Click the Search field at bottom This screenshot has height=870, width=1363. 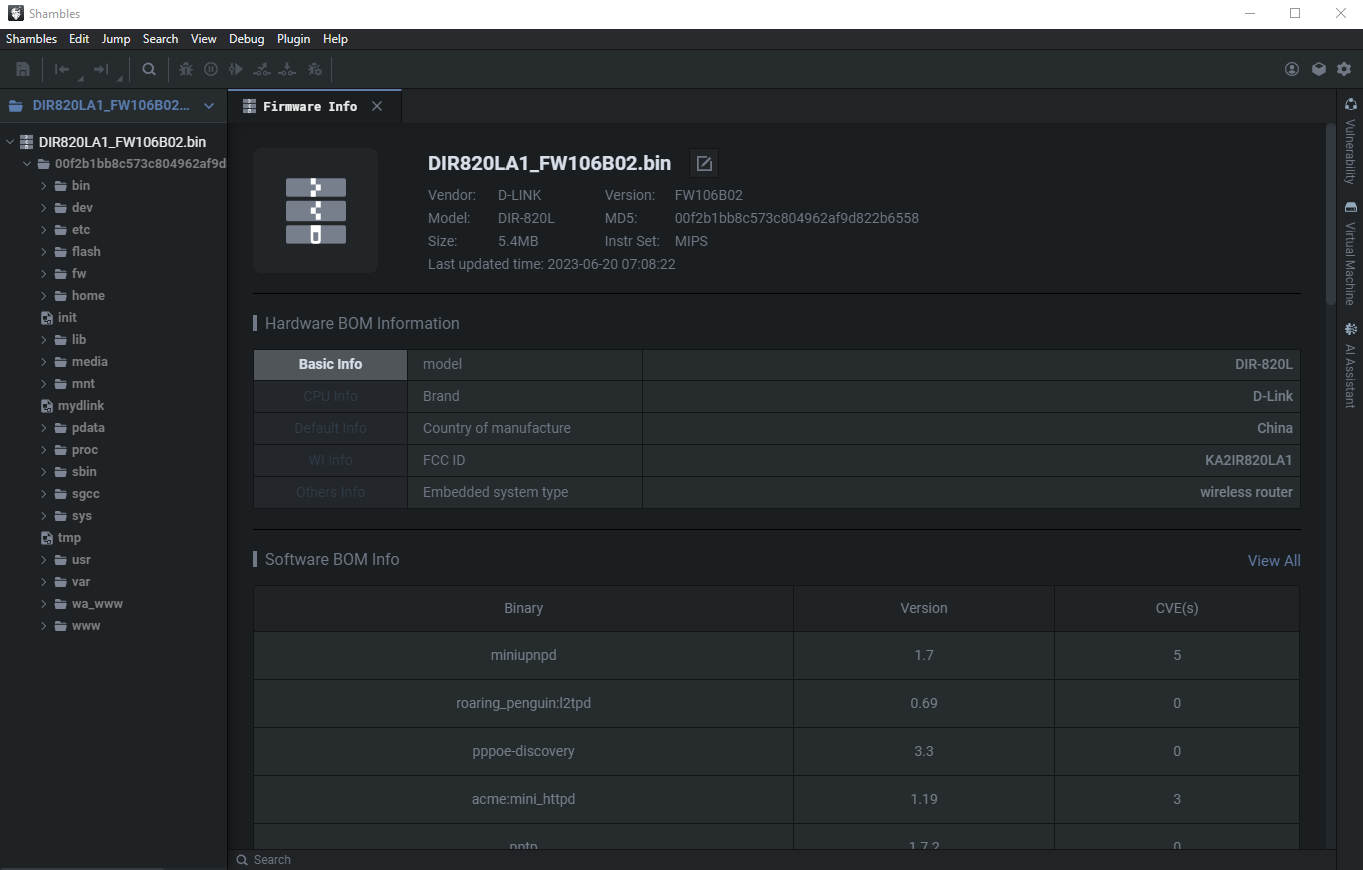(780, 859)
